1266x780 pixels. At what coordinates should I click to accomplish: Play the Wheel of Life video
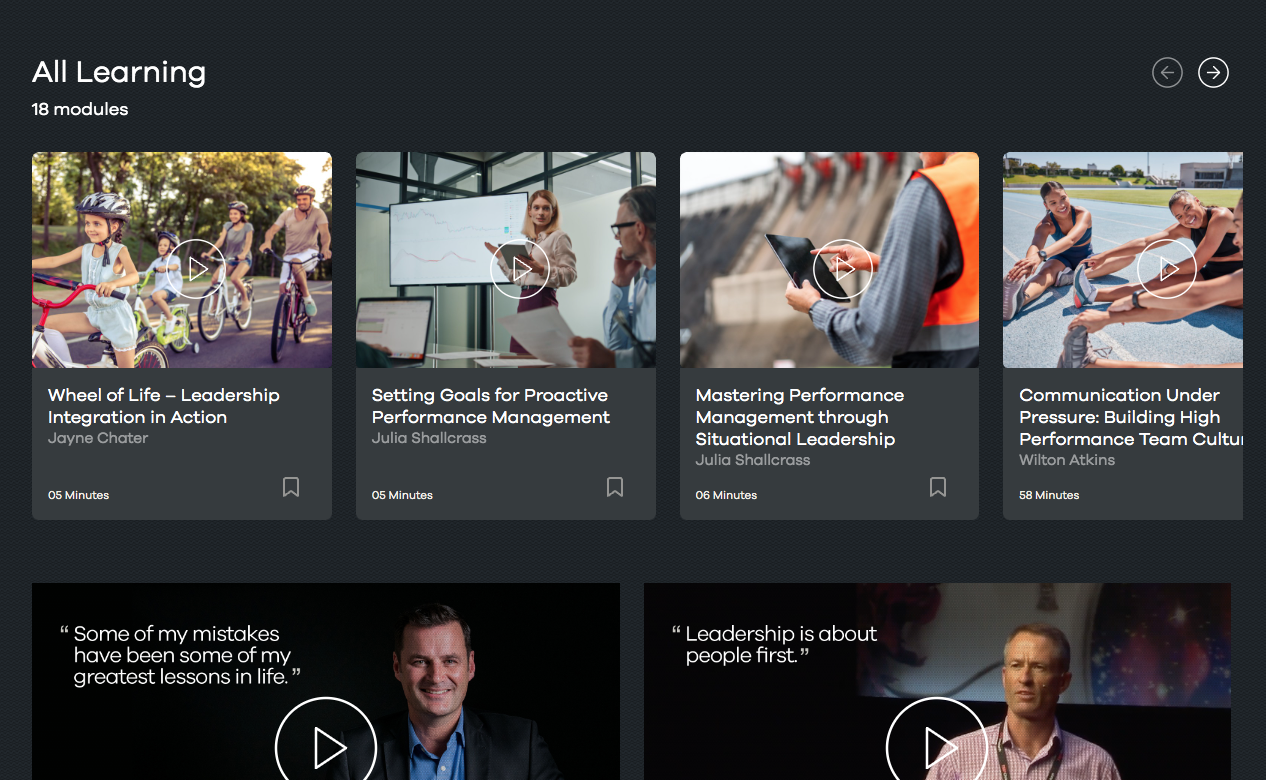pyautogui.click(x=197, y=269)
